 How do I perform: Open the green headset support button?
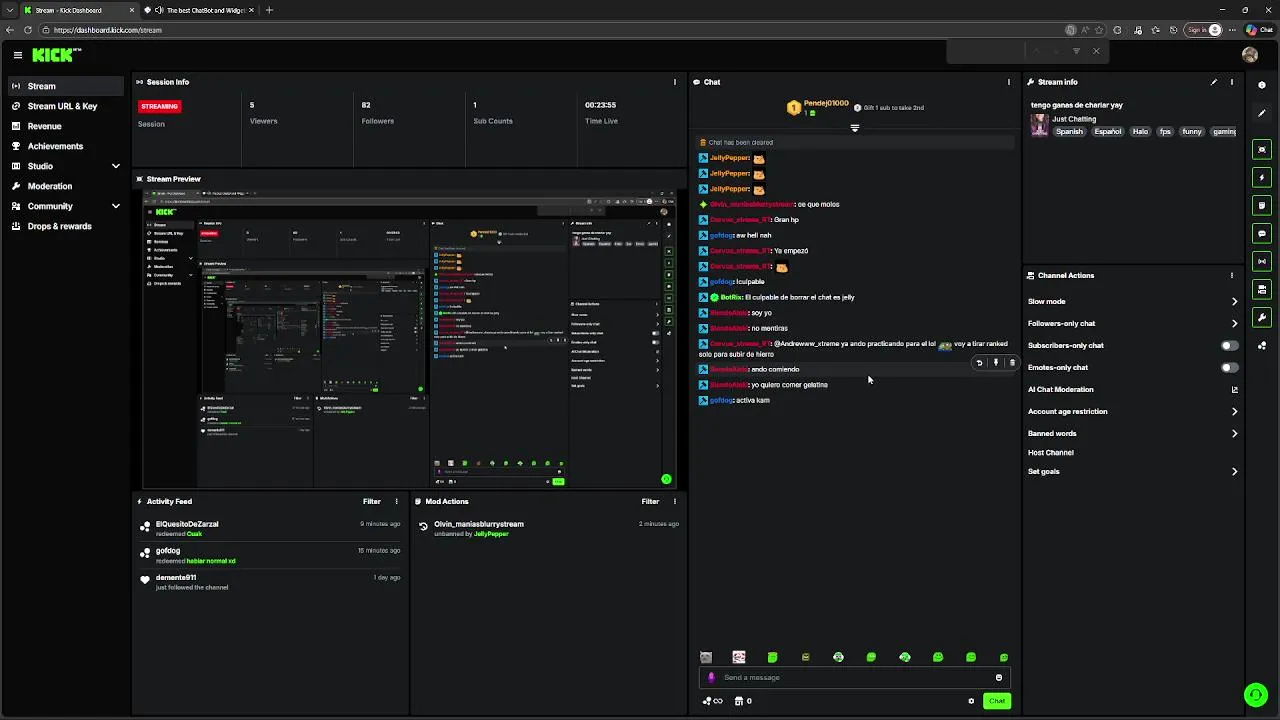pos(1255,694)
